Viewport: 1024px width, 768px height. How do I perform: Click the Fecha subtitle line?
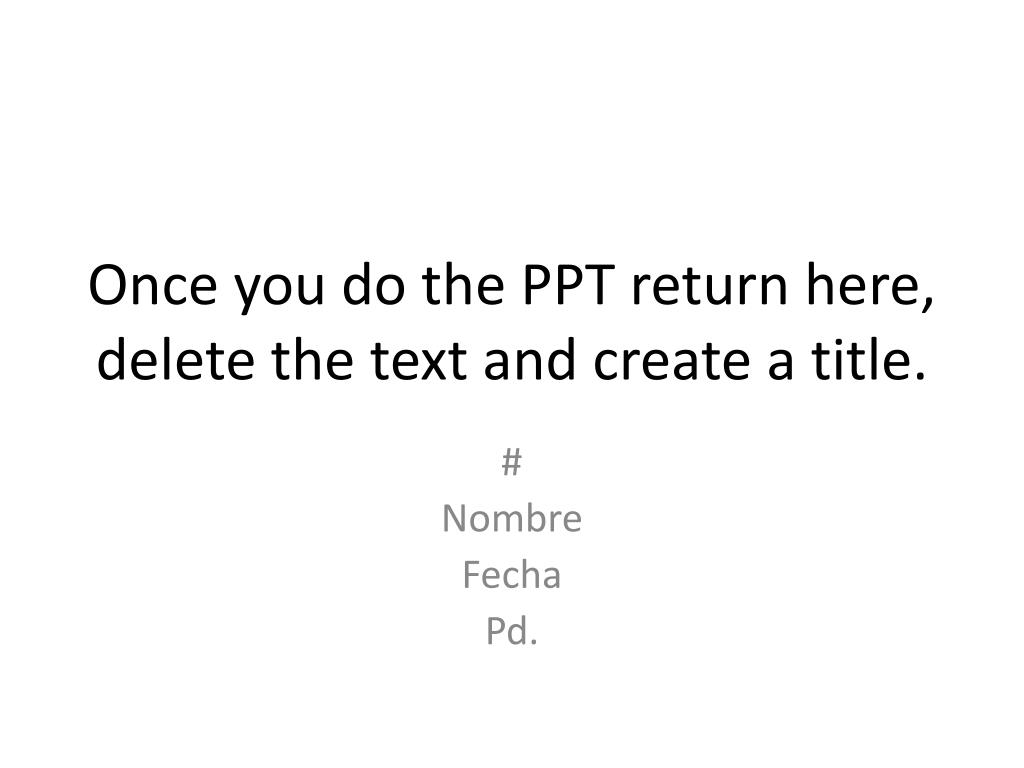511,575
